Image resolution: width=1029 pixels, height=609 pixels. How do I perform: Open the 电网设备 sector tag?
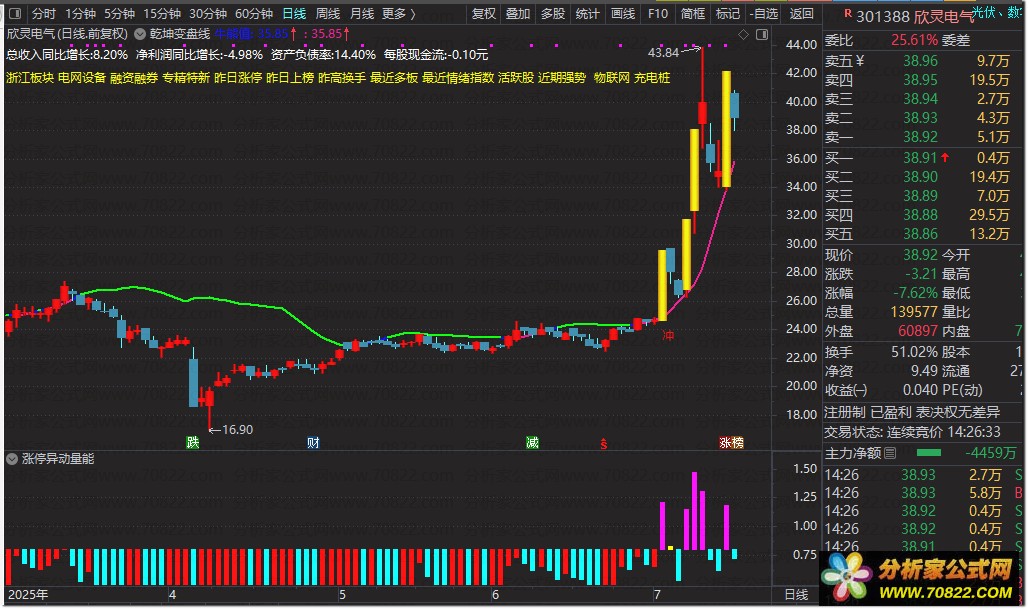pyautogui.click(x=82, y=77)
